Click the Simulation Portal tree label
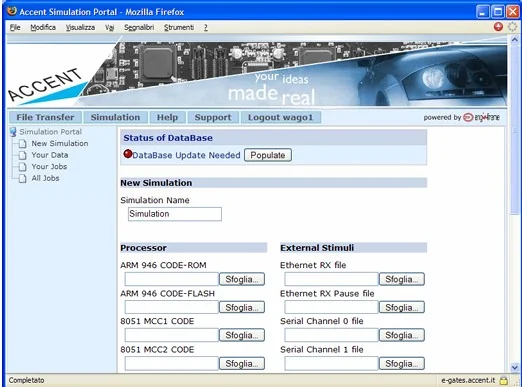This screenshot has width=522, height=387. tap(50, 132)
